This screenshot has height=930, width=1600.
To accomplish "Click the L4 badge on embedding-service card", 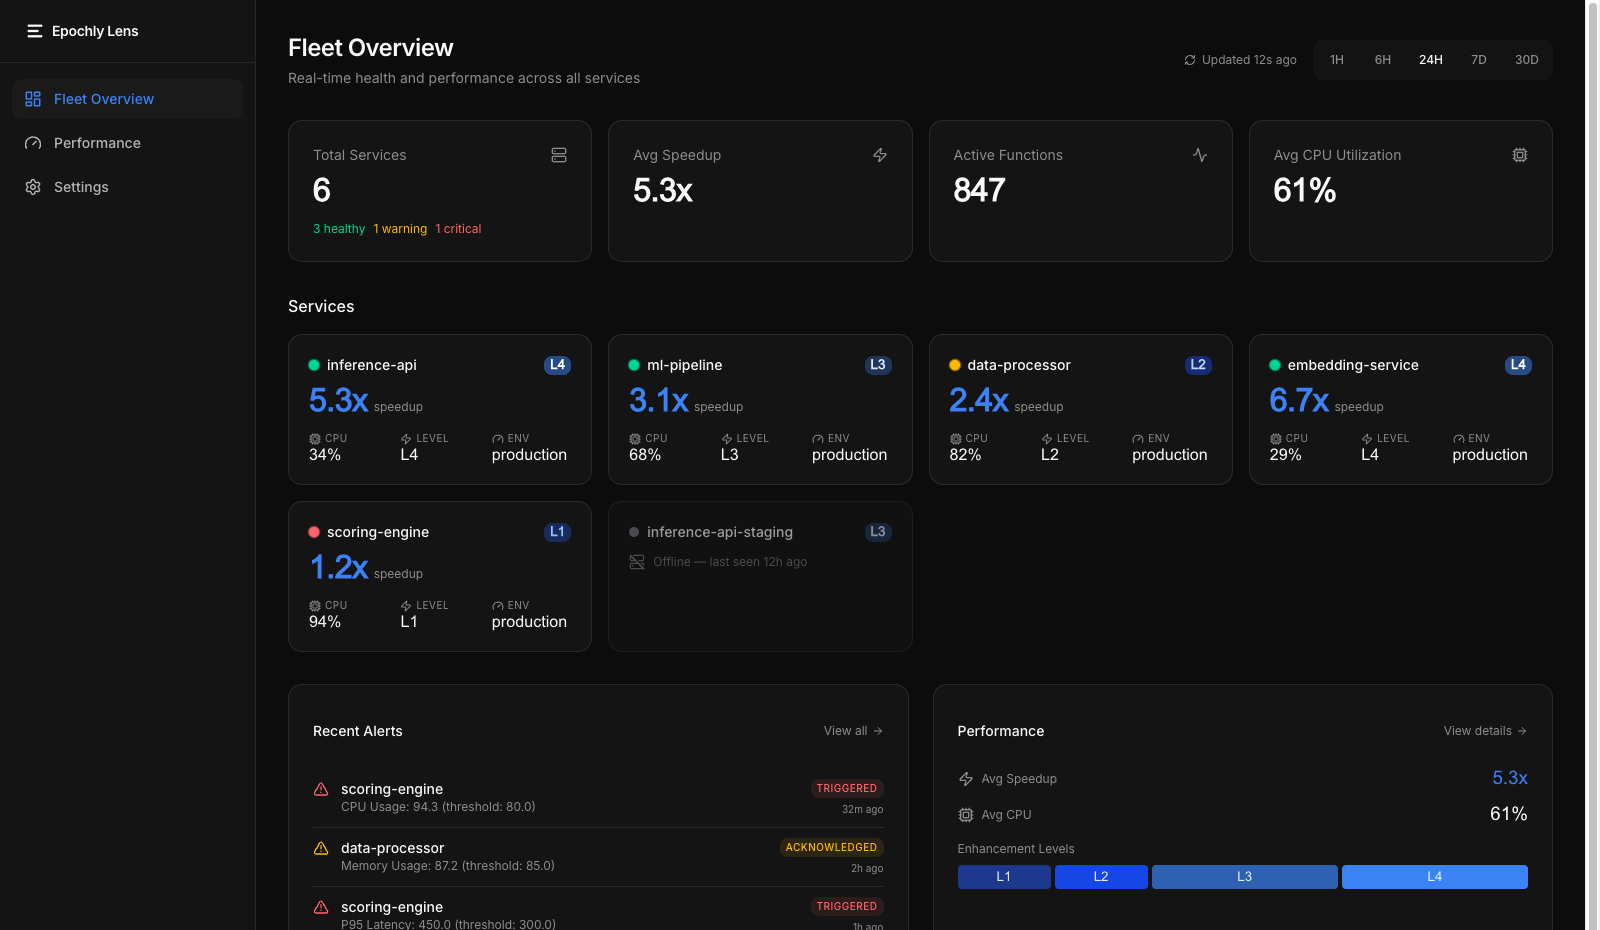I will tap(1518, 365).
